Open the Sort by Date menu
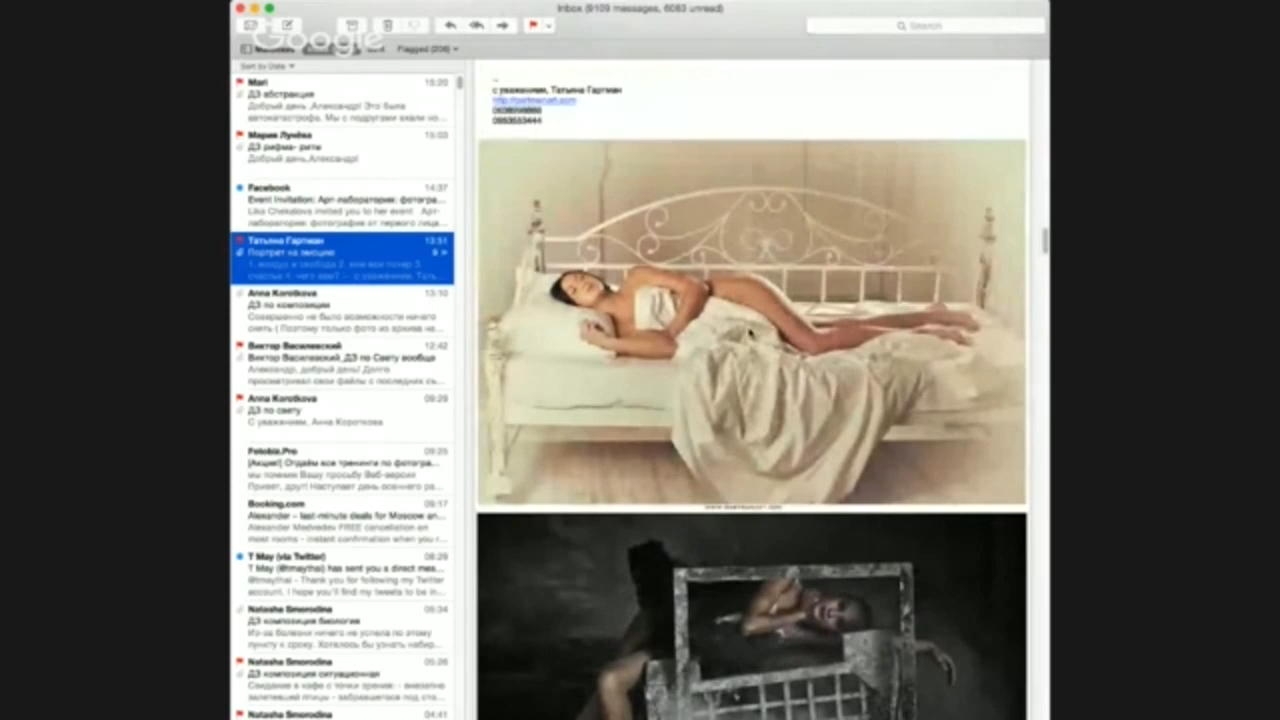Image resolution: width=1280 pixels, height=720 pixels. (267, 66)
